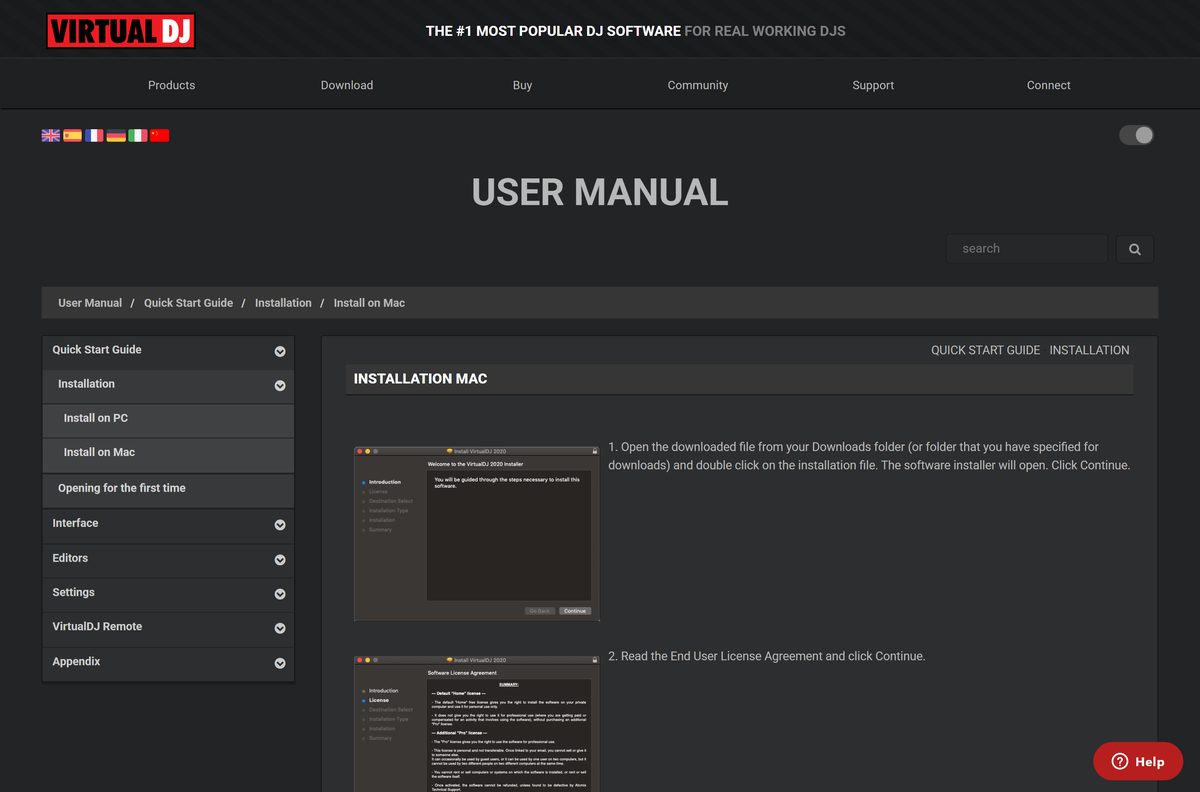Switch language to German flag
This screenshot has width=1200, height=792.
click(x=116, y=135)
